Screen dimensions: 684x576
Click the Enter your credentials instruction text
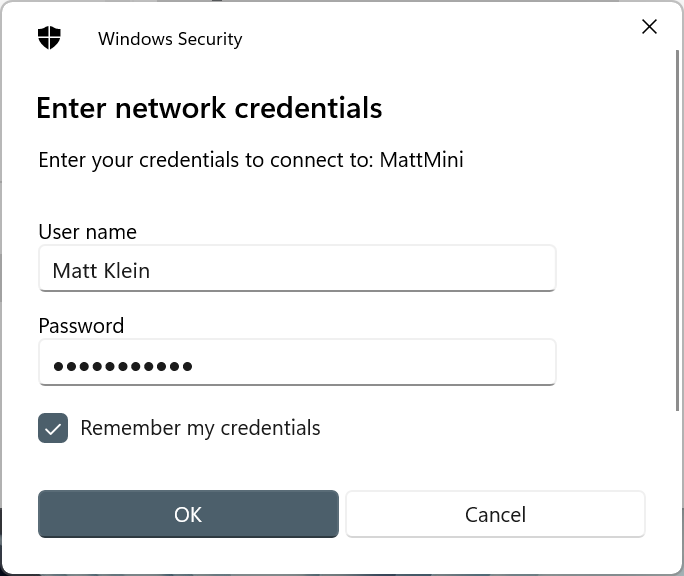[x=200, y=160]
